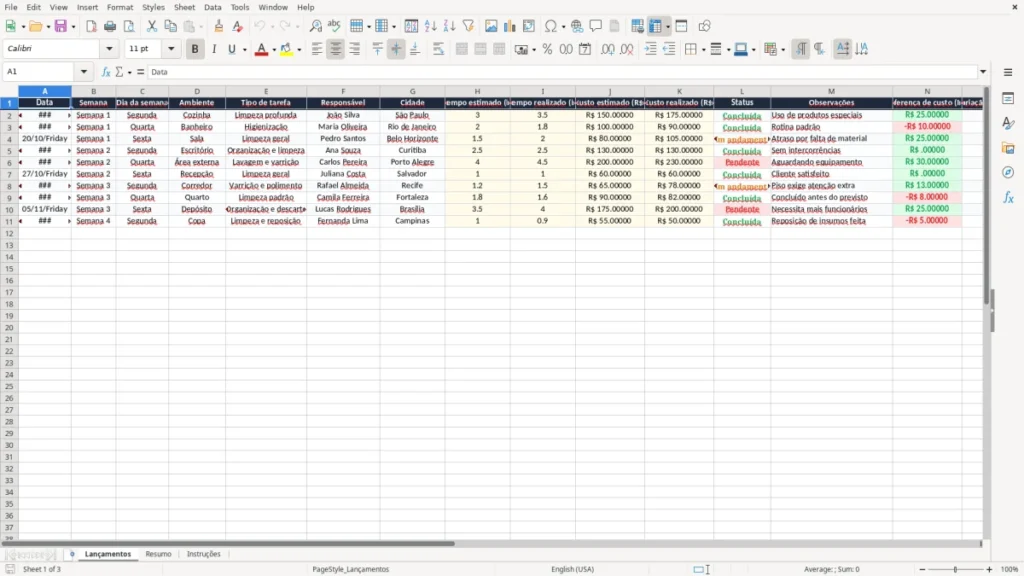Toggle Freeze Rows and Columns
Image resolution: width=1024 pixels, height=576 pixels.
pyautogui.click(x=655, y=26)
